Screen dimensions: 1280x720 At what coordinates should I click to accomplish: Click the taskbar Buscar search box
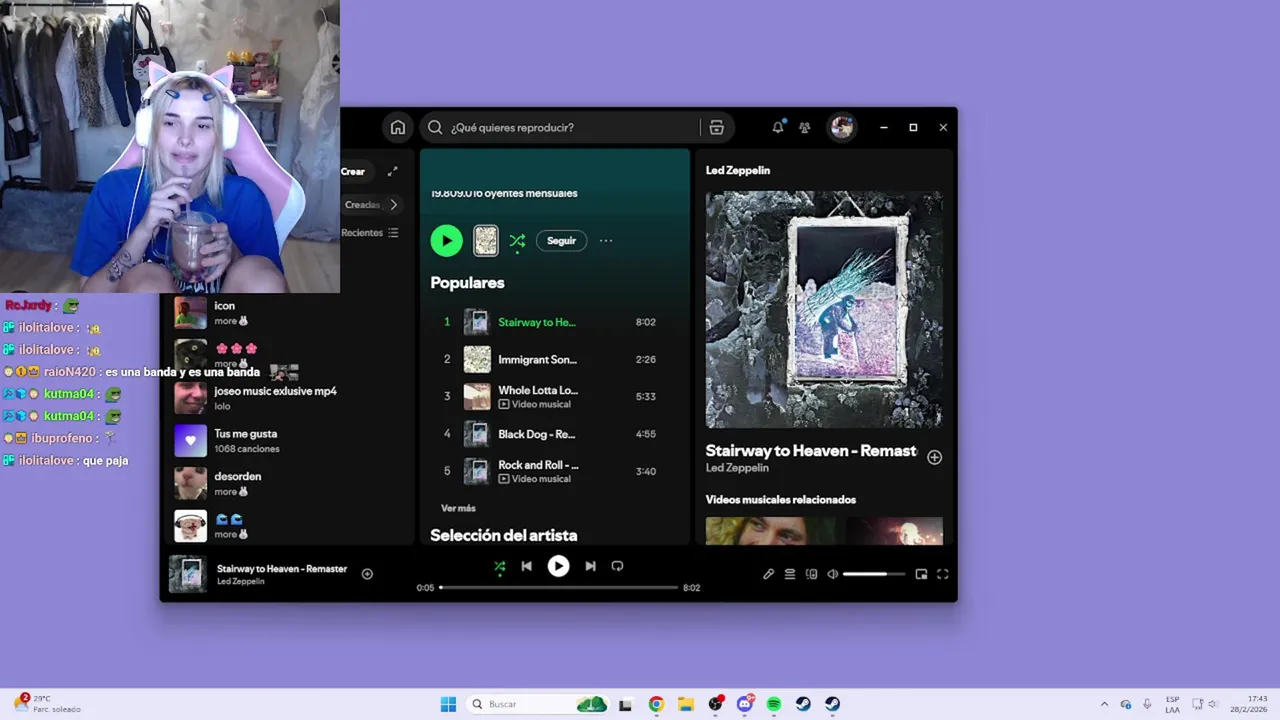click(x=540, y=704)
